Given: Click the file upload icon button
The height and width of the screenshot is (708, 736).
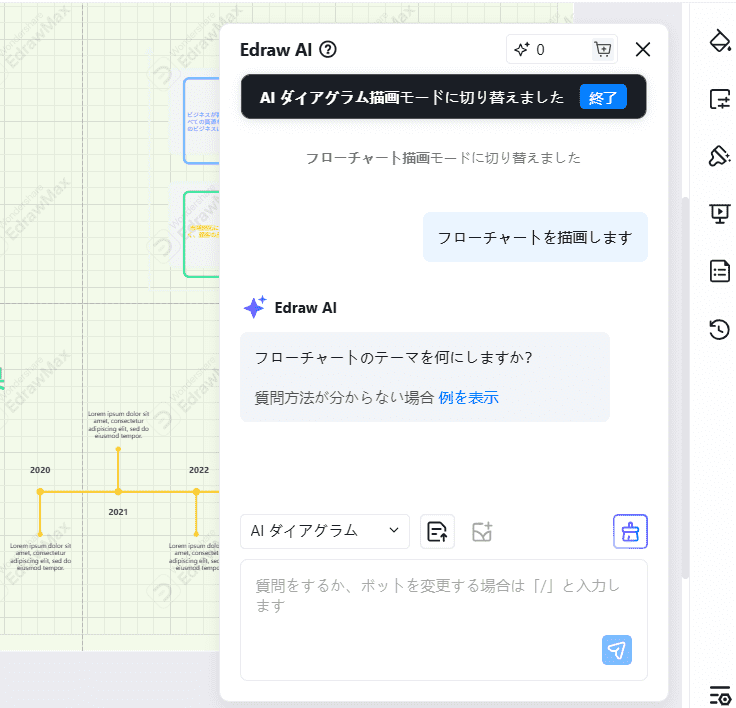Looking at the screenshot, I should tap(437, 531).
